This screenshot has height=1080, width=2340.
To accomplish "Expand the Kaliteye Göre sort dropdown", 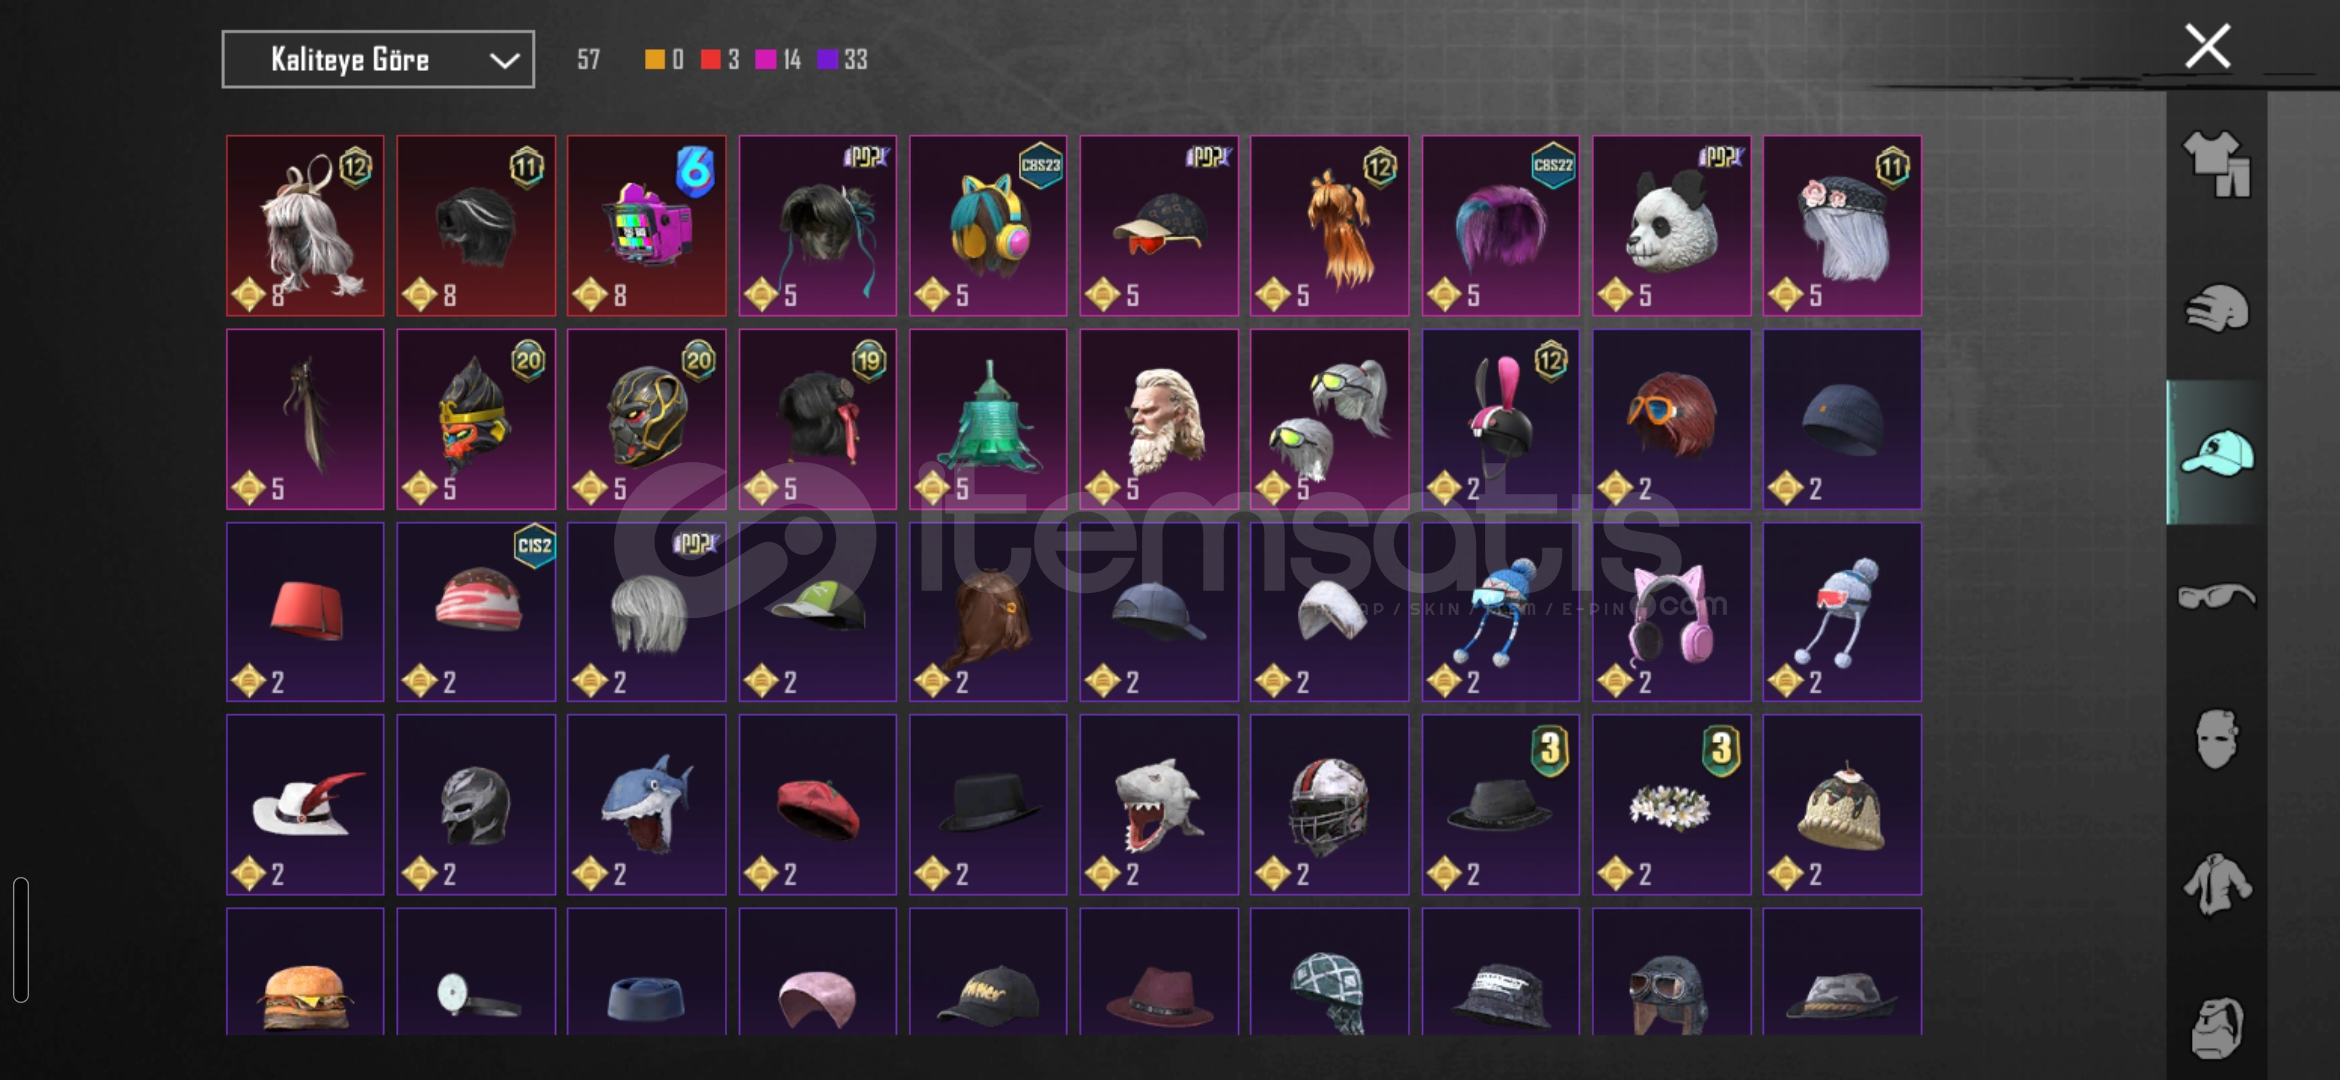I will [378, 60].
